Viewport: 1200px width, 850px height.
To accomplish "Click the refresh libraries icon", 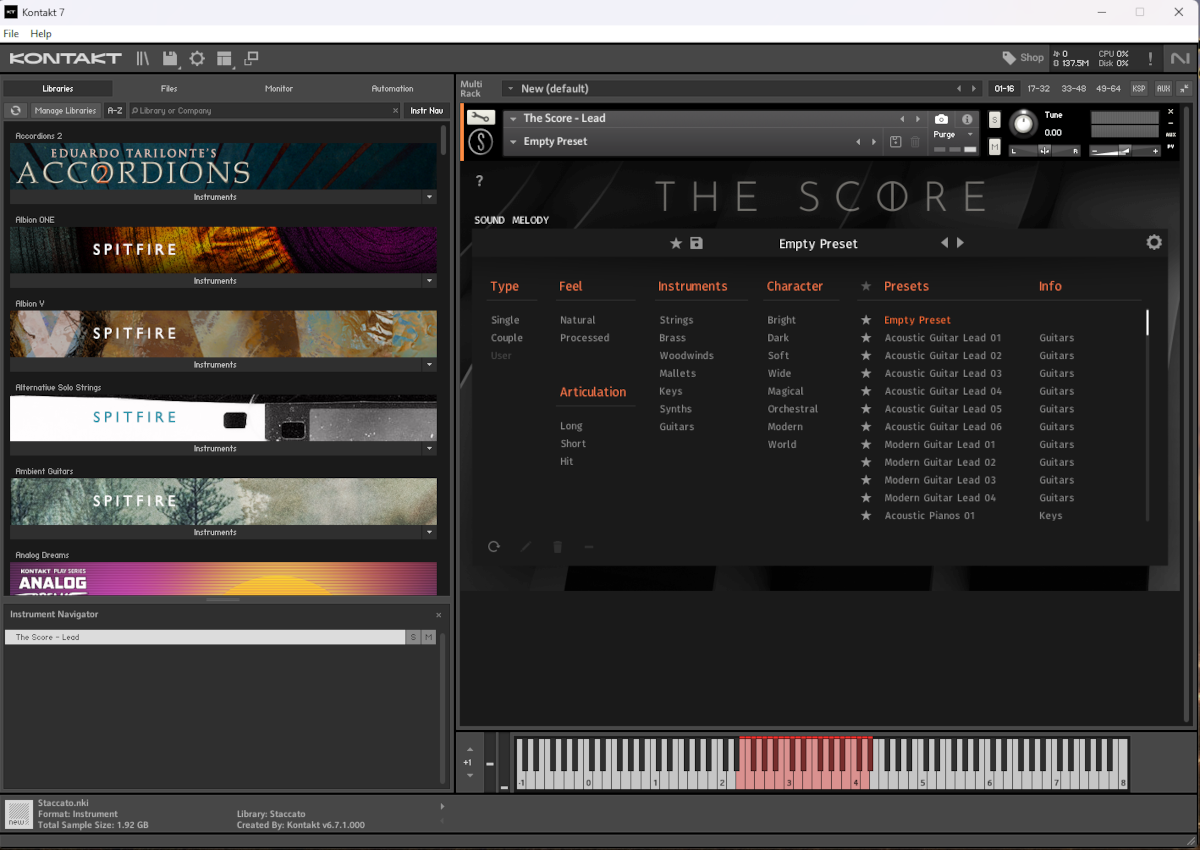I will (x=16, y=111).
